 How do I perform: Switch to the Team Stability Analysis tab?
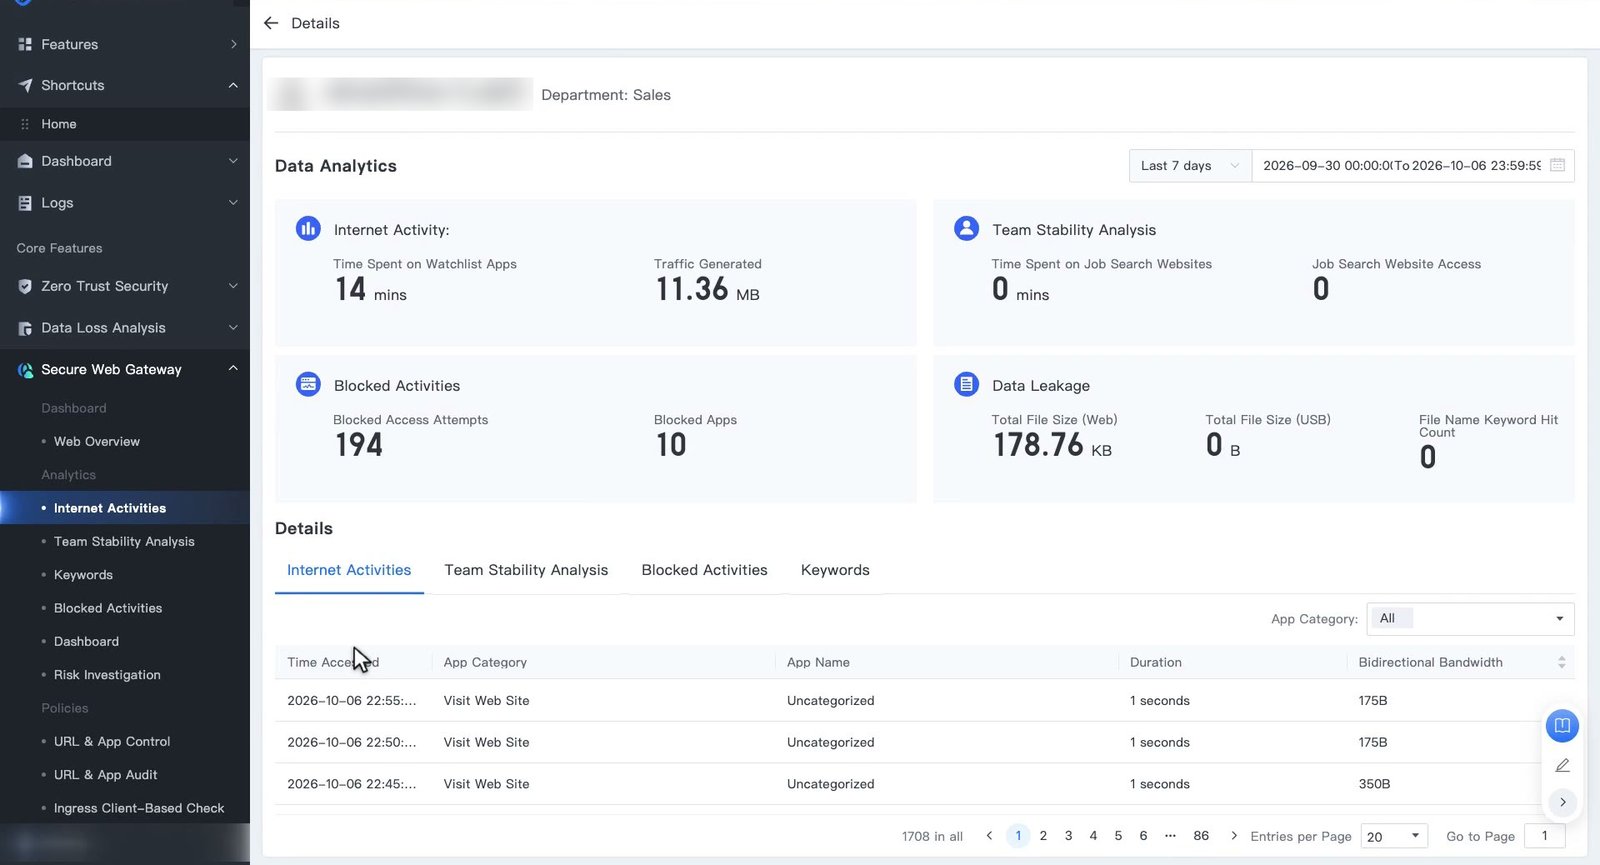(526, 570)
